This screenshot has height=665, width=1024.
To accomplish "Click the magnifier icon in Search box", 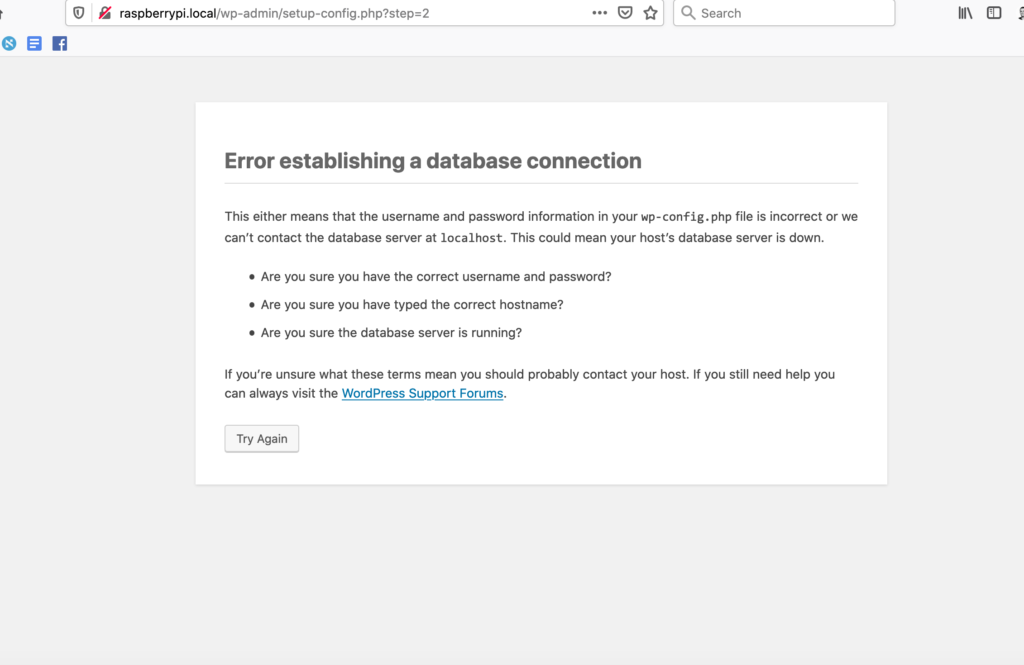I will click(x=688, y=13).
